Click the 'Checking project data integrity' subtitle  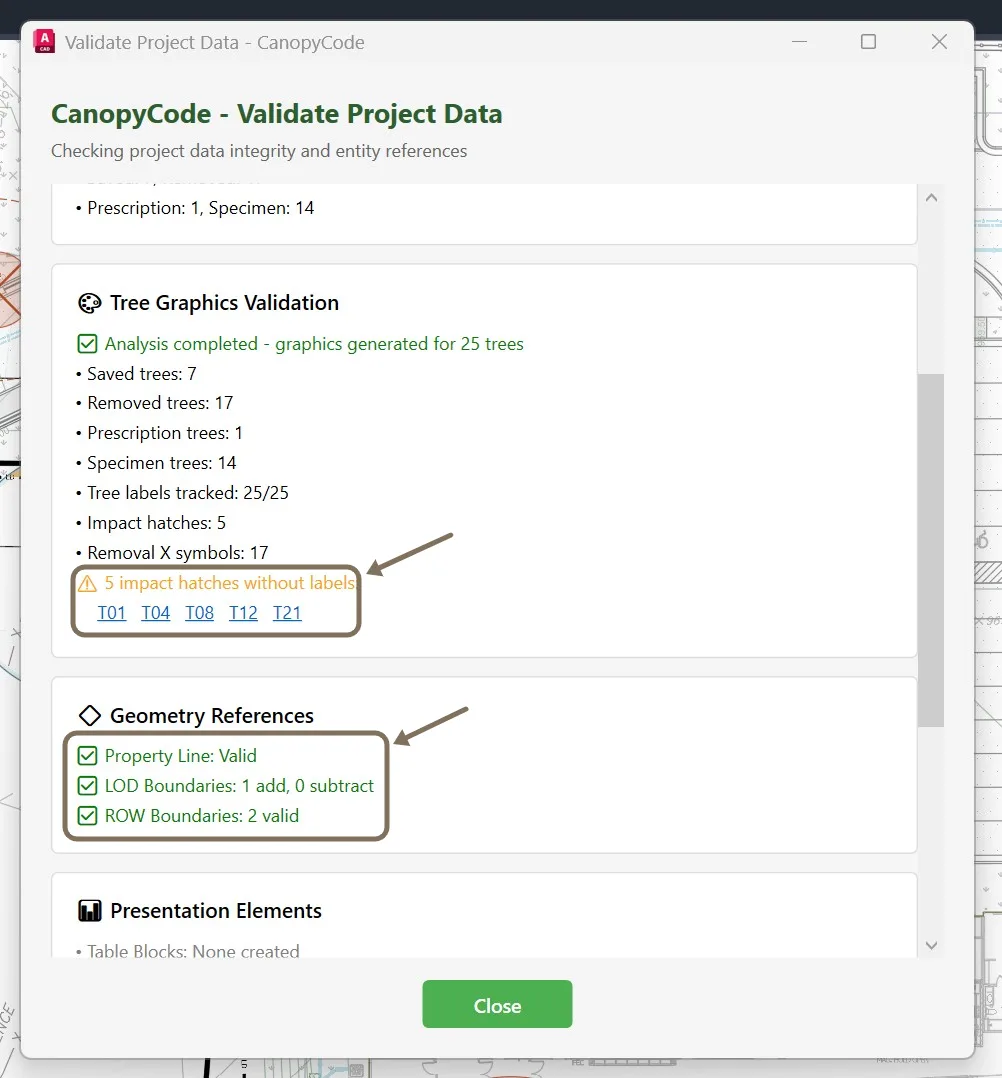[x=259, y=151]
